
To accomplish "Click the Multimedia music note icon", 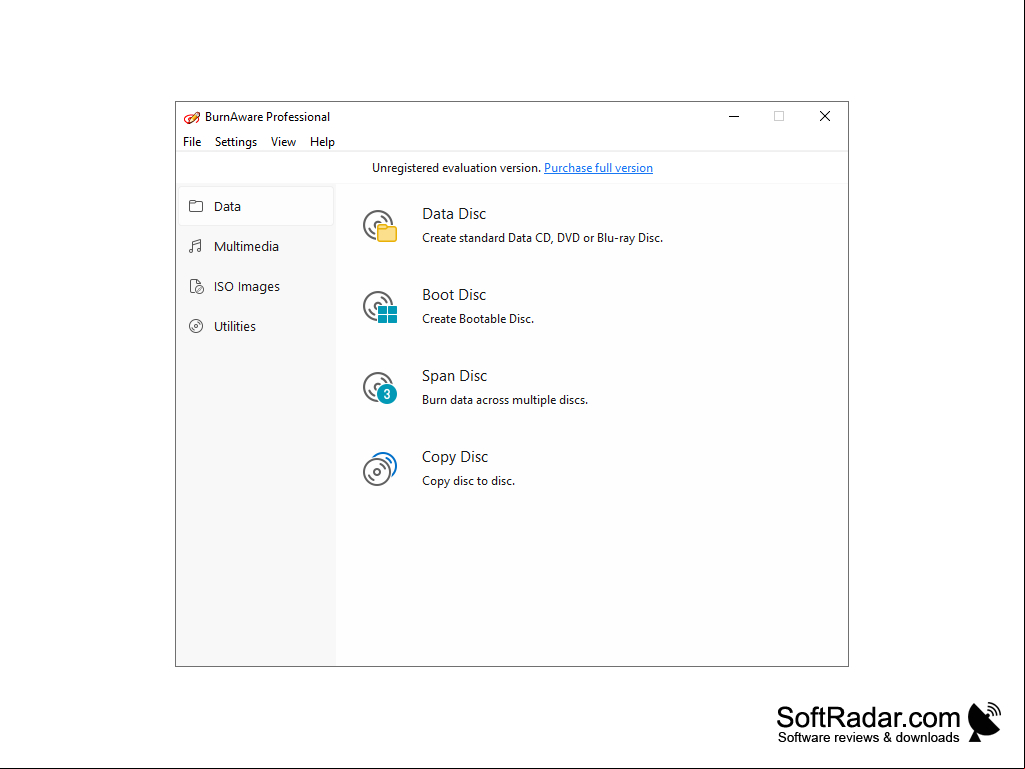I will [195, 247].
